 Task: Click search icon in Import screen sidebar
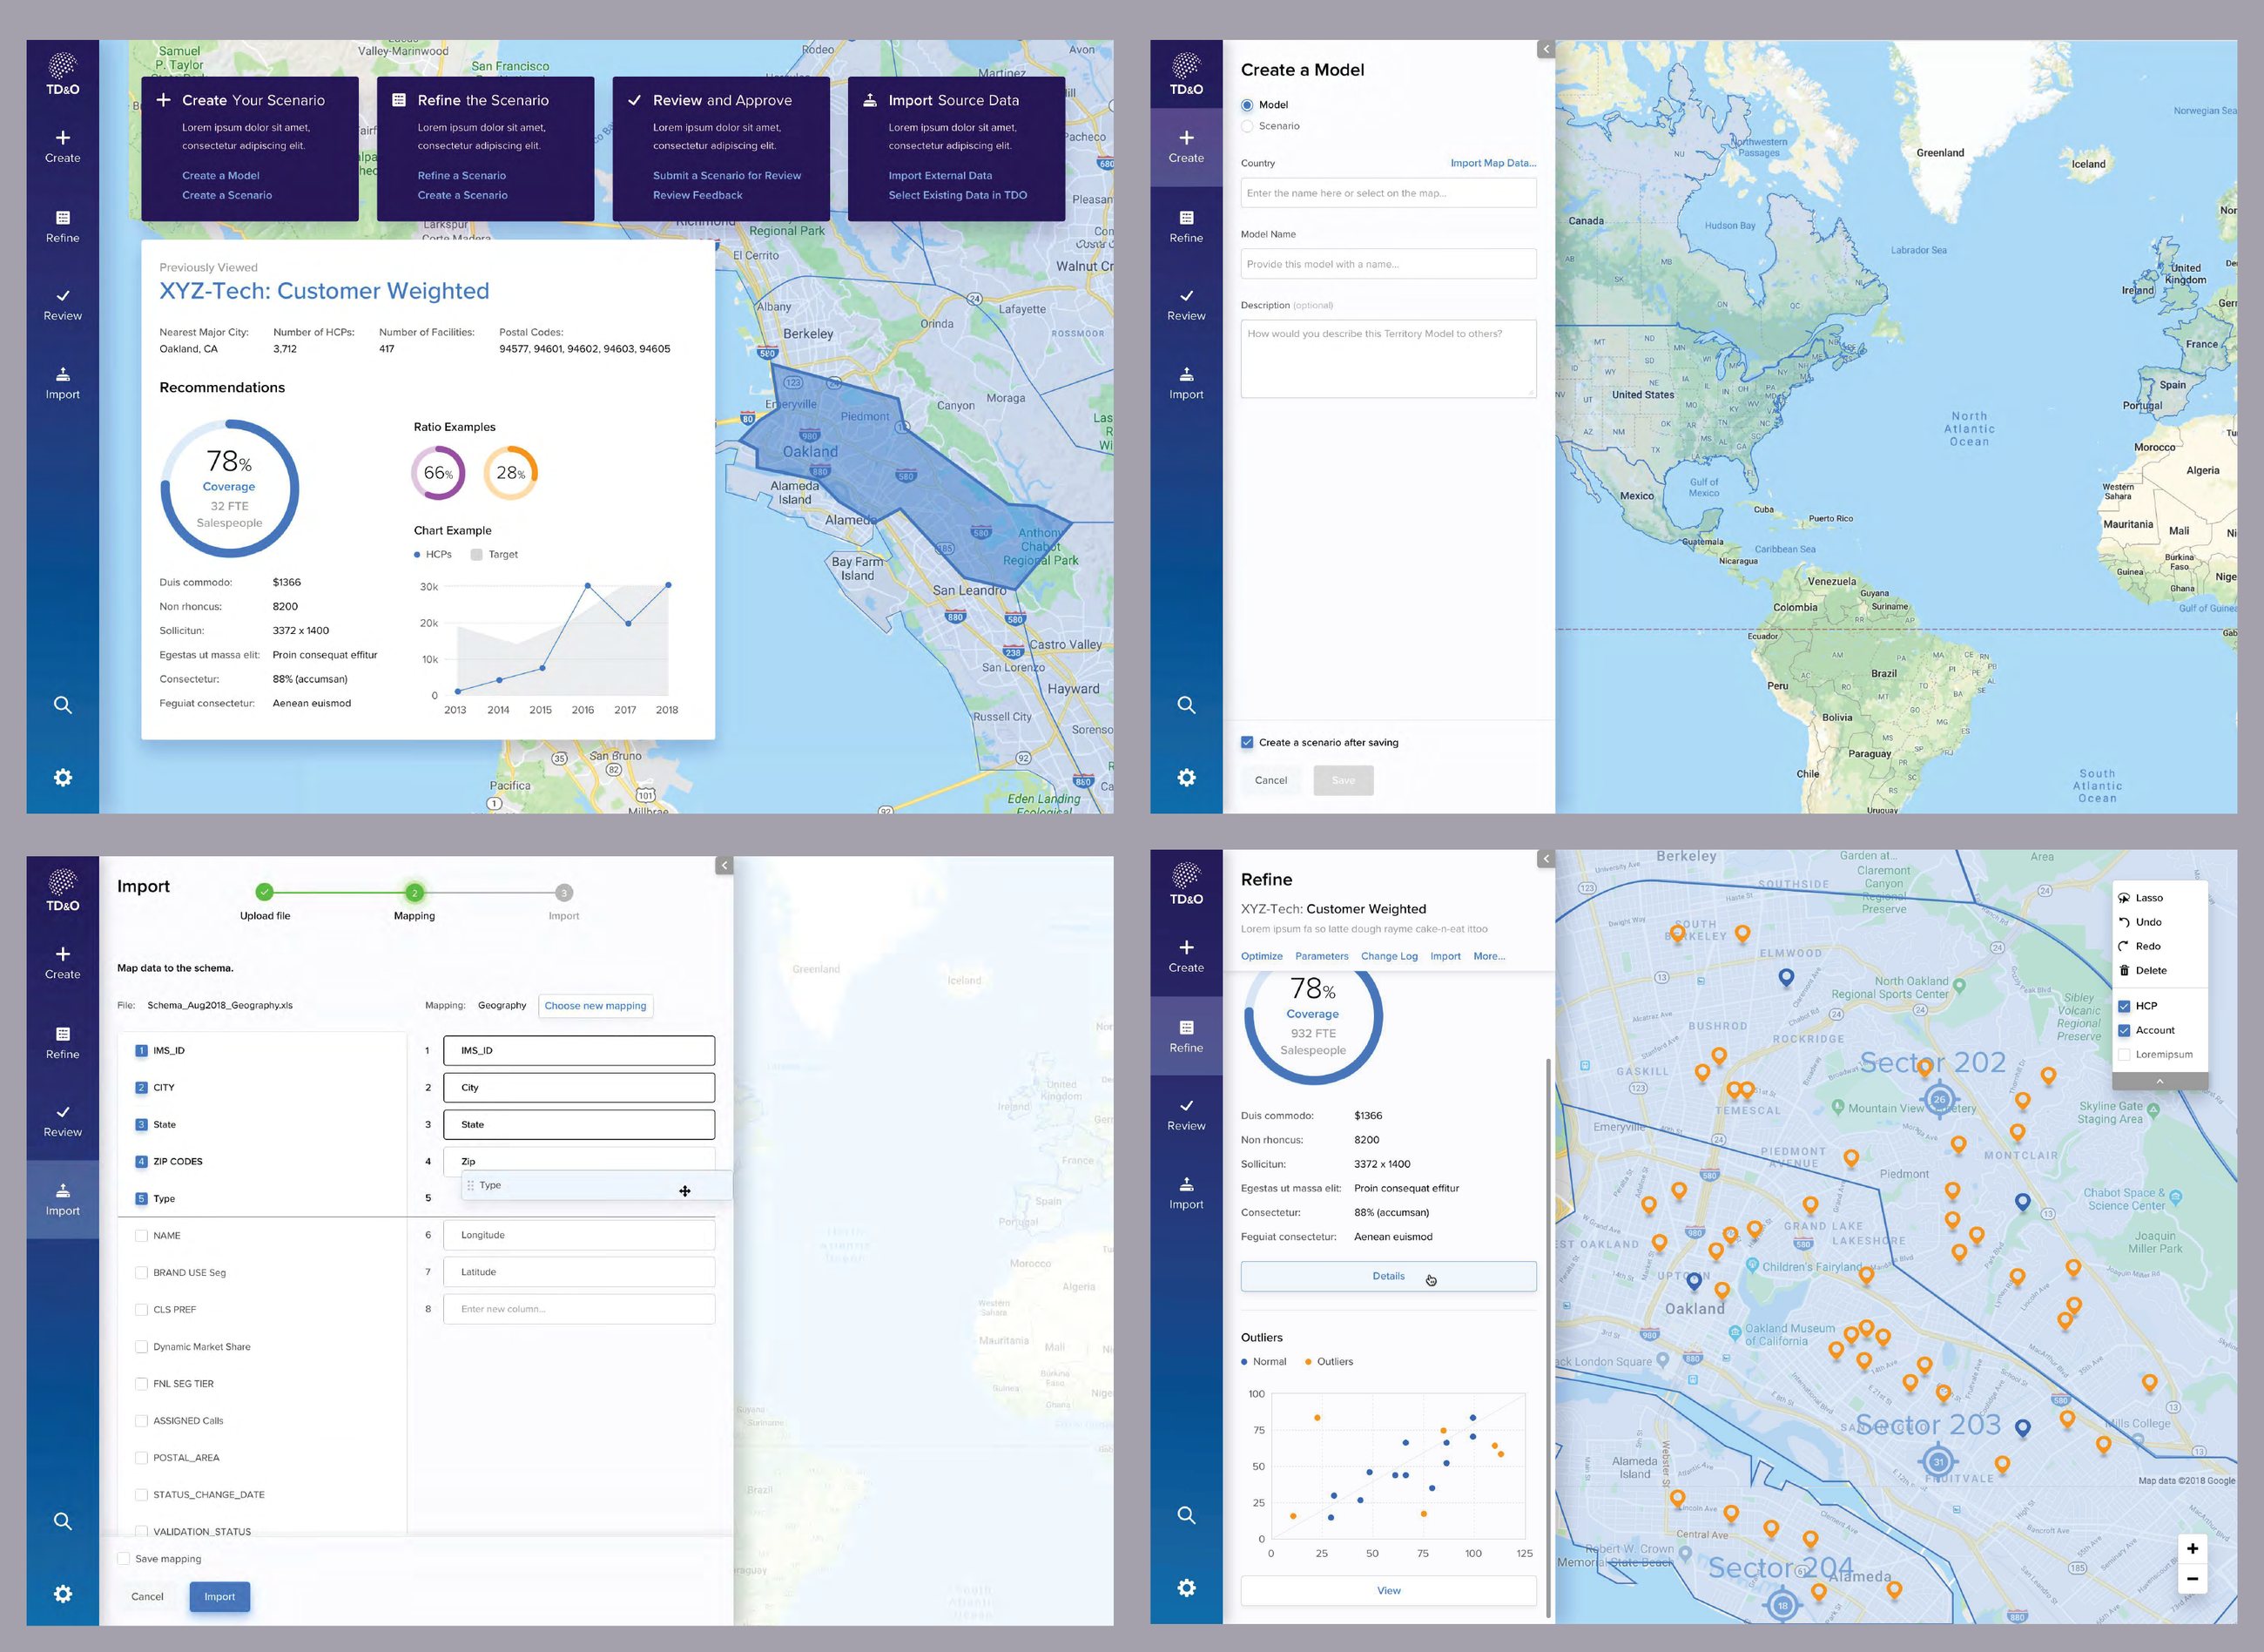point(62,1521)
